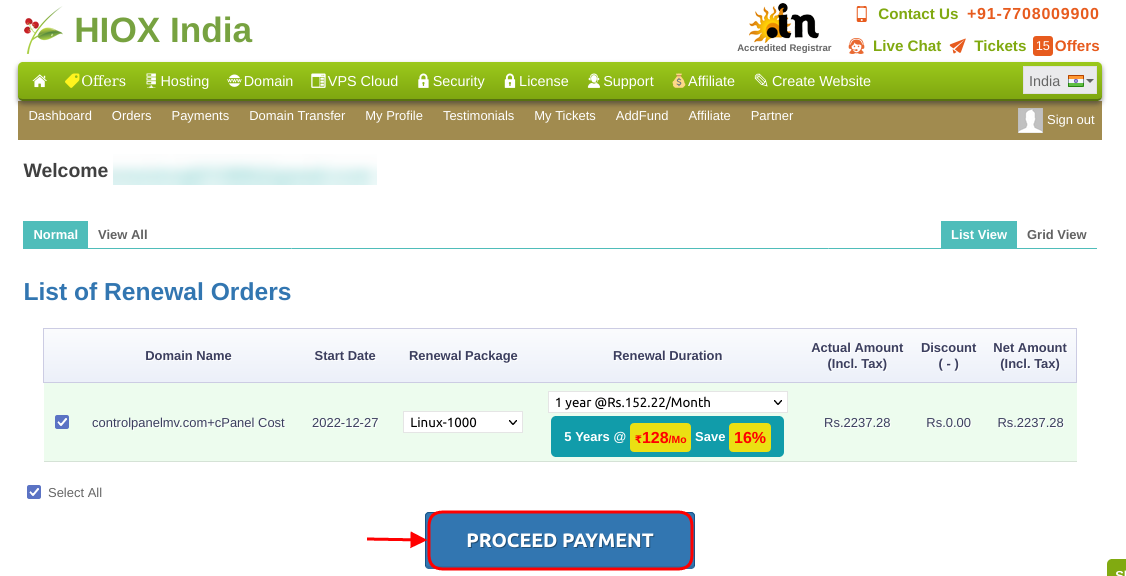This screenshot has width=1126, height=576.
Task: Click the Security padlock icon
Action: click(423, 81)
